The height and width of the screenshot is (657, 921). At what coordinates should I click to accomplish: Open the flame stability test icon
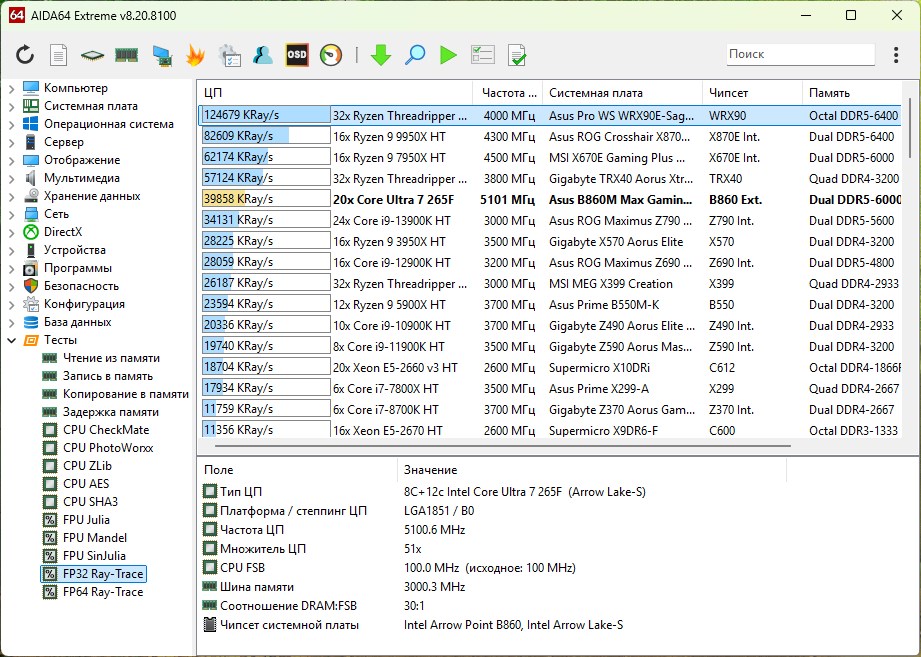195,55
